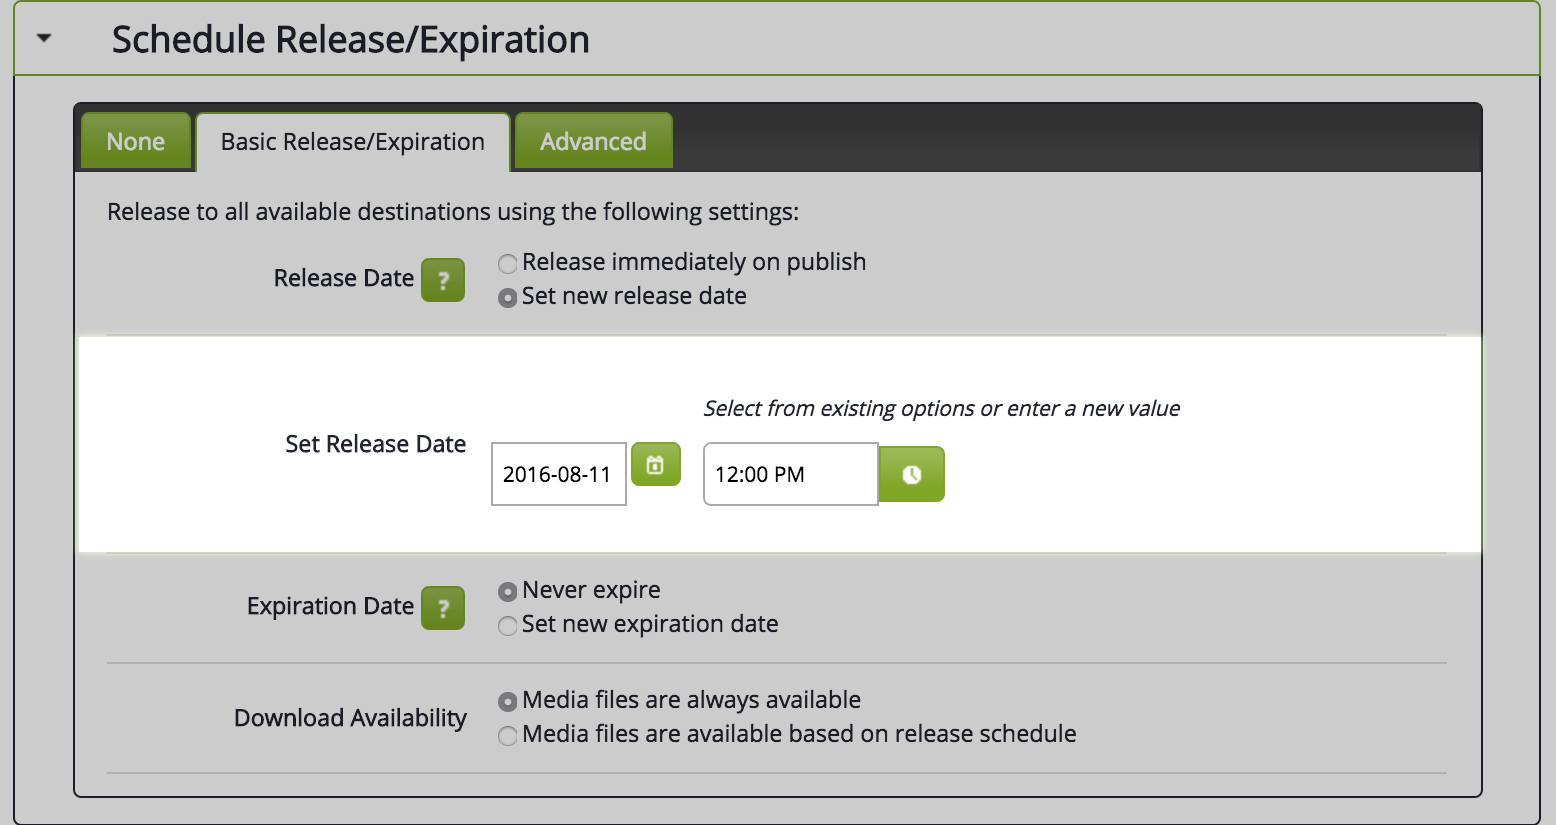Click the Release Date help icon

pyautogui.click(x=443, y=280)
